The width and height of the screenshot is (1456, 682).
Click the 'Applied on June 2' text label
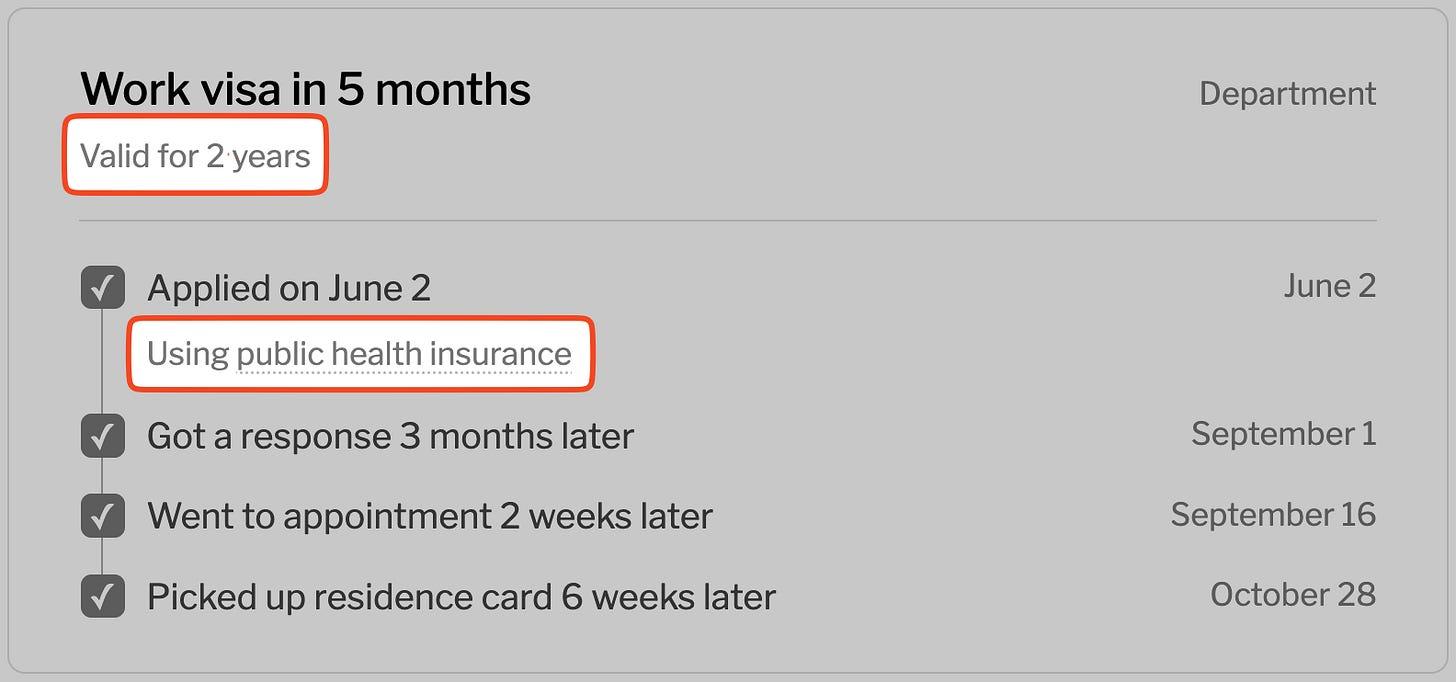click(x=290, y=287)
